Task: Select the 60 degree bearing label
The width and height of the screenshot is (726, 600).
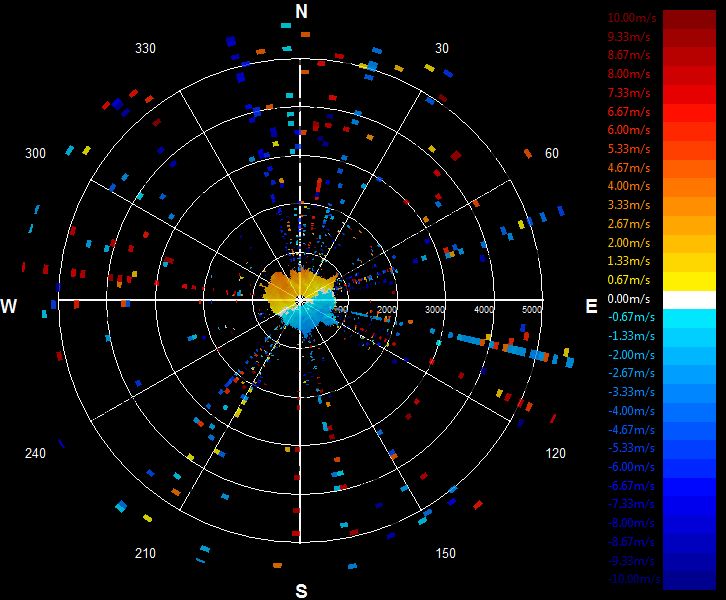Action: [551, 153]
